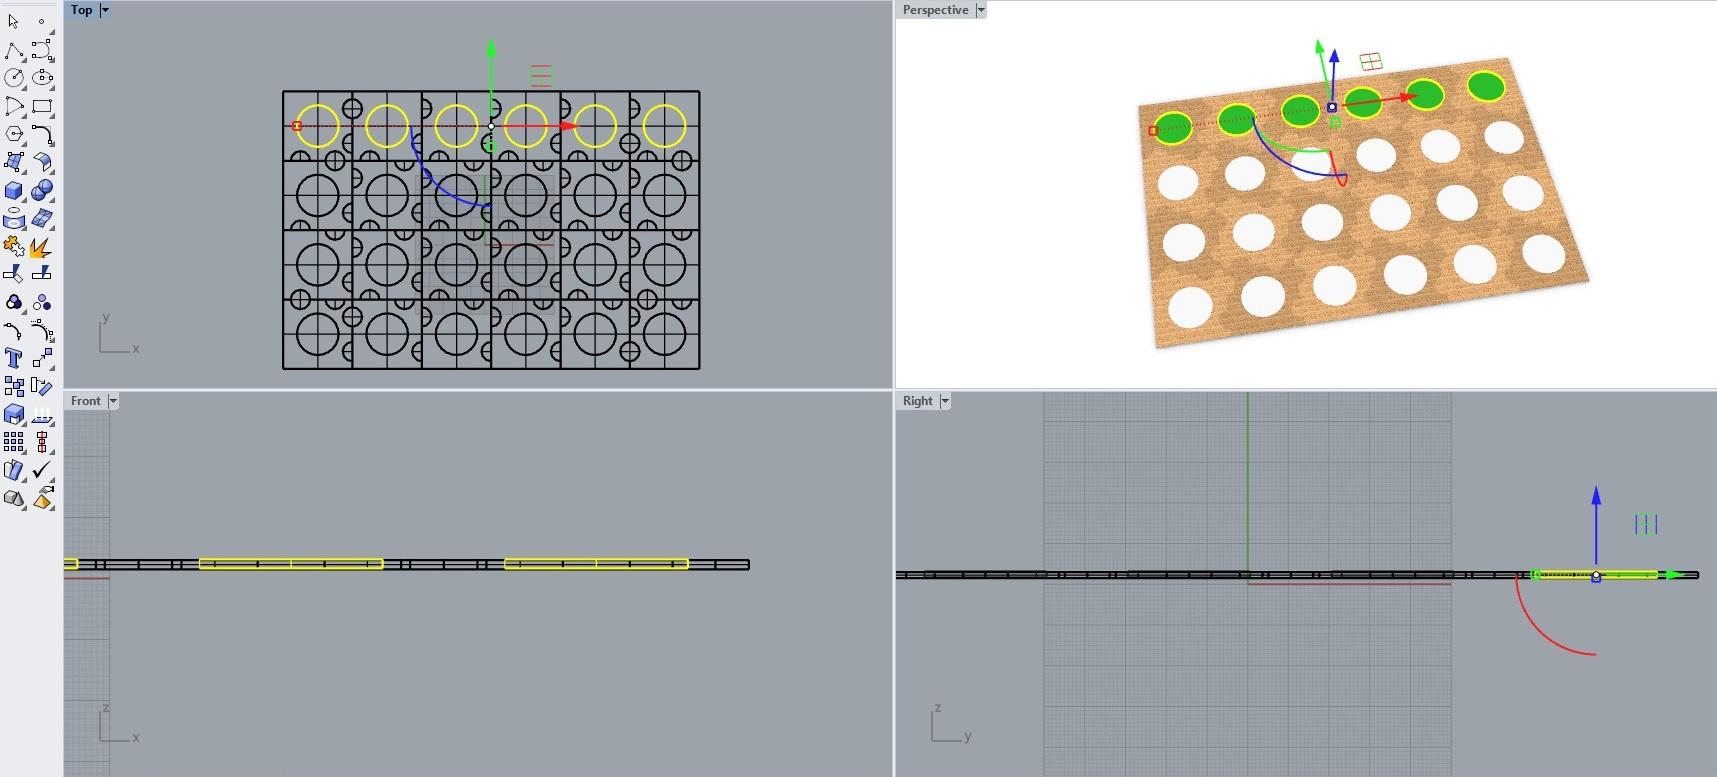
Task: Turn on curve edit points tool
Action: (x=14, y=330)
